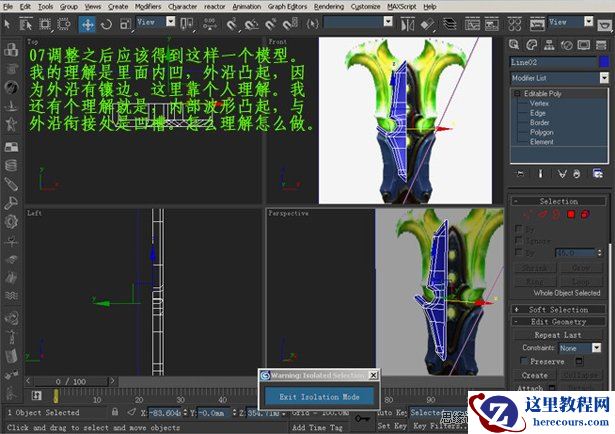Toggle Show End Result icon
This screenshot has width=615, height=434.
[540, 174]
